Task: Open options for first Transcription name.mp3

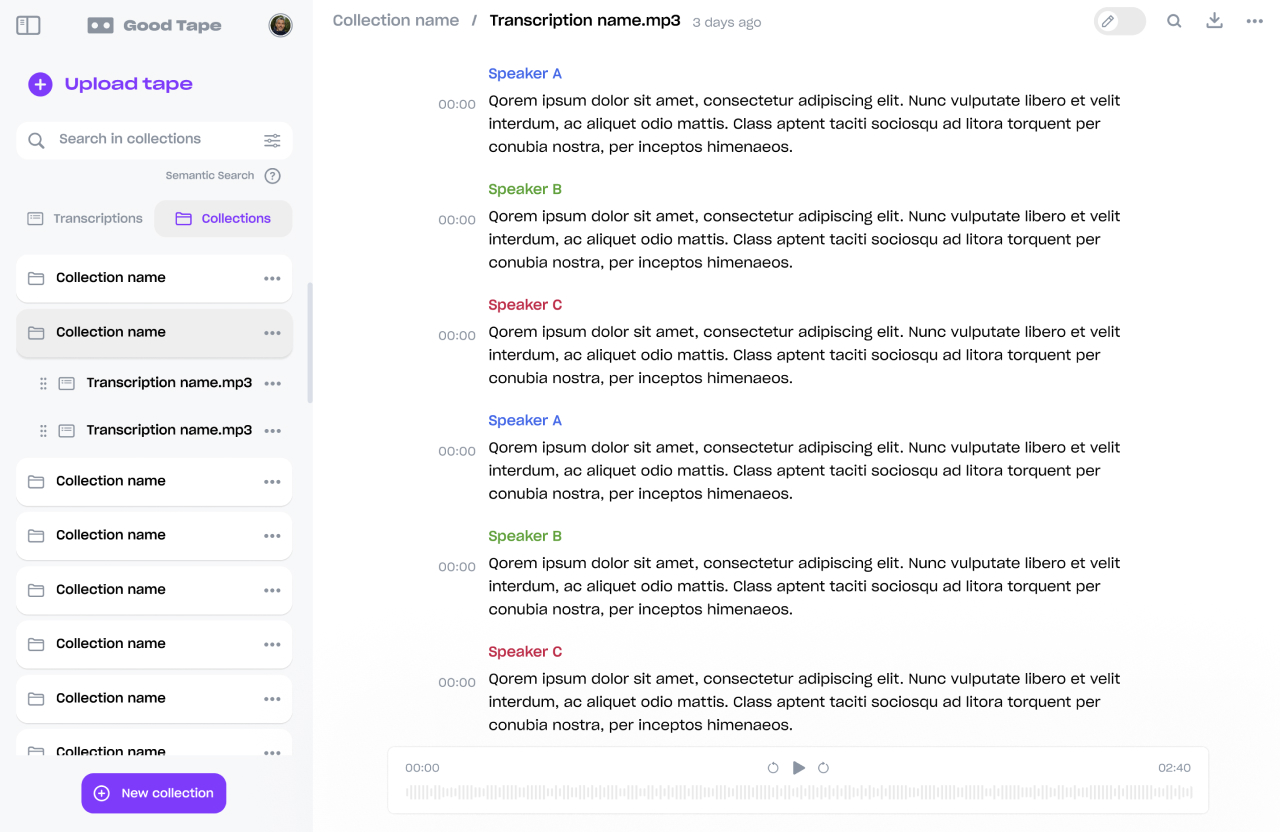Action: pyautogui.click(x=272, y=383)
